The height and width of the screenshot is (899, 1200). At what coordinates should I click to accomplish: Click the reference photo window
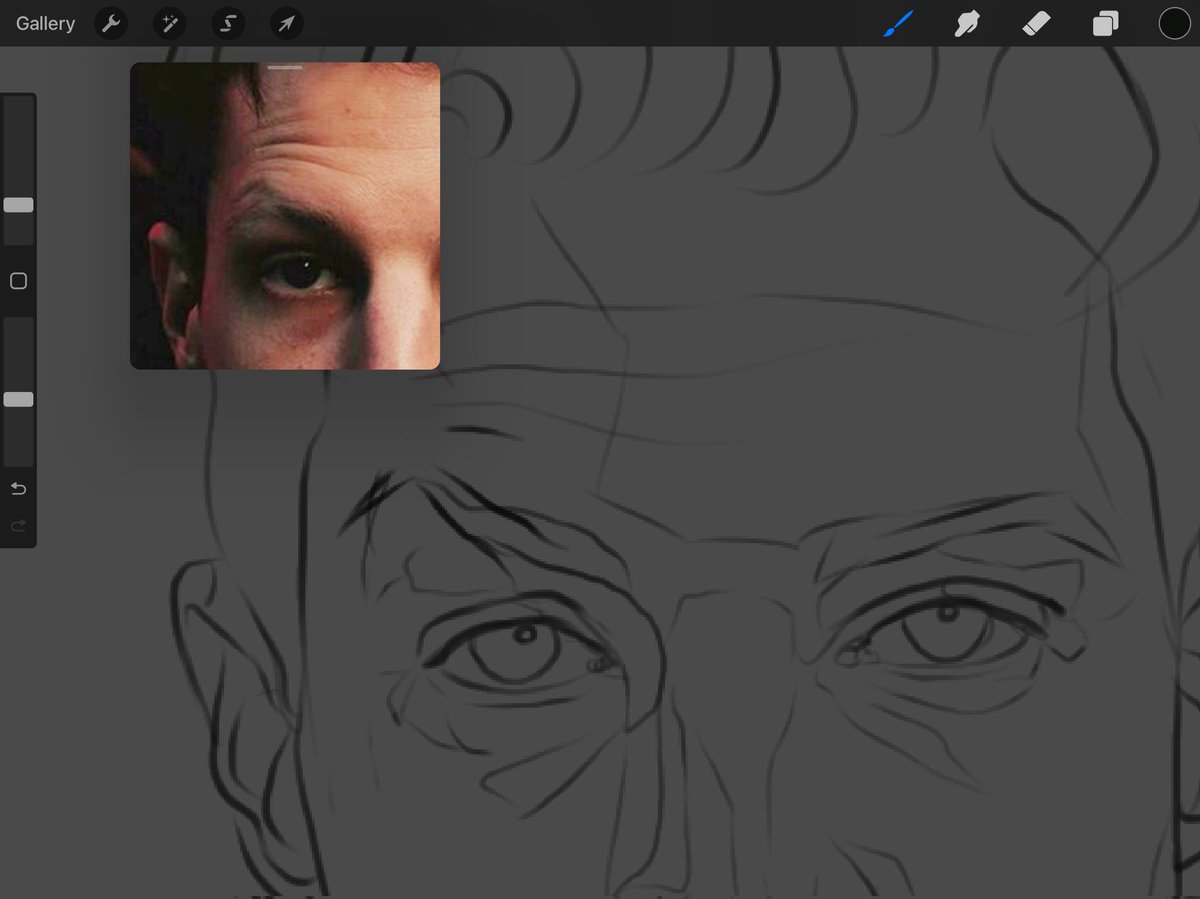point(285,216)
